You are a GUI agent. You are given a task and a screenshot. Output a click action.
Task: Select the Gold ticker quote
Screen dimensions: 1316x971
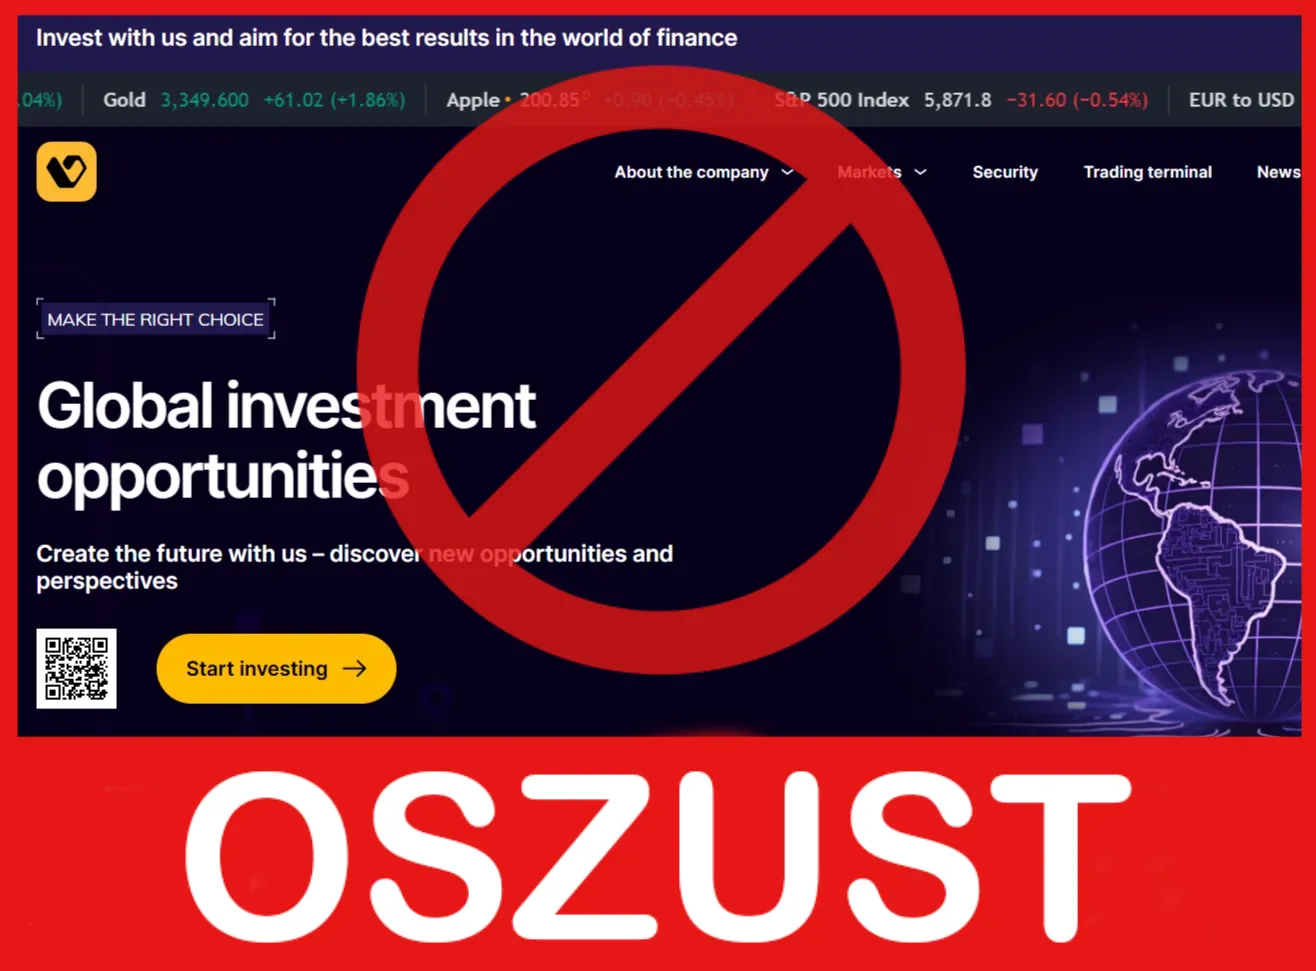point(254,100)
